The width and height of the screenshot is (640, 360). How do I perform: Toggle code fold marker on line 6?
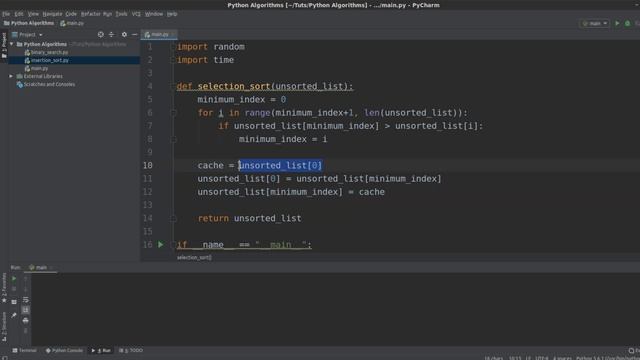tap(173, 113)
